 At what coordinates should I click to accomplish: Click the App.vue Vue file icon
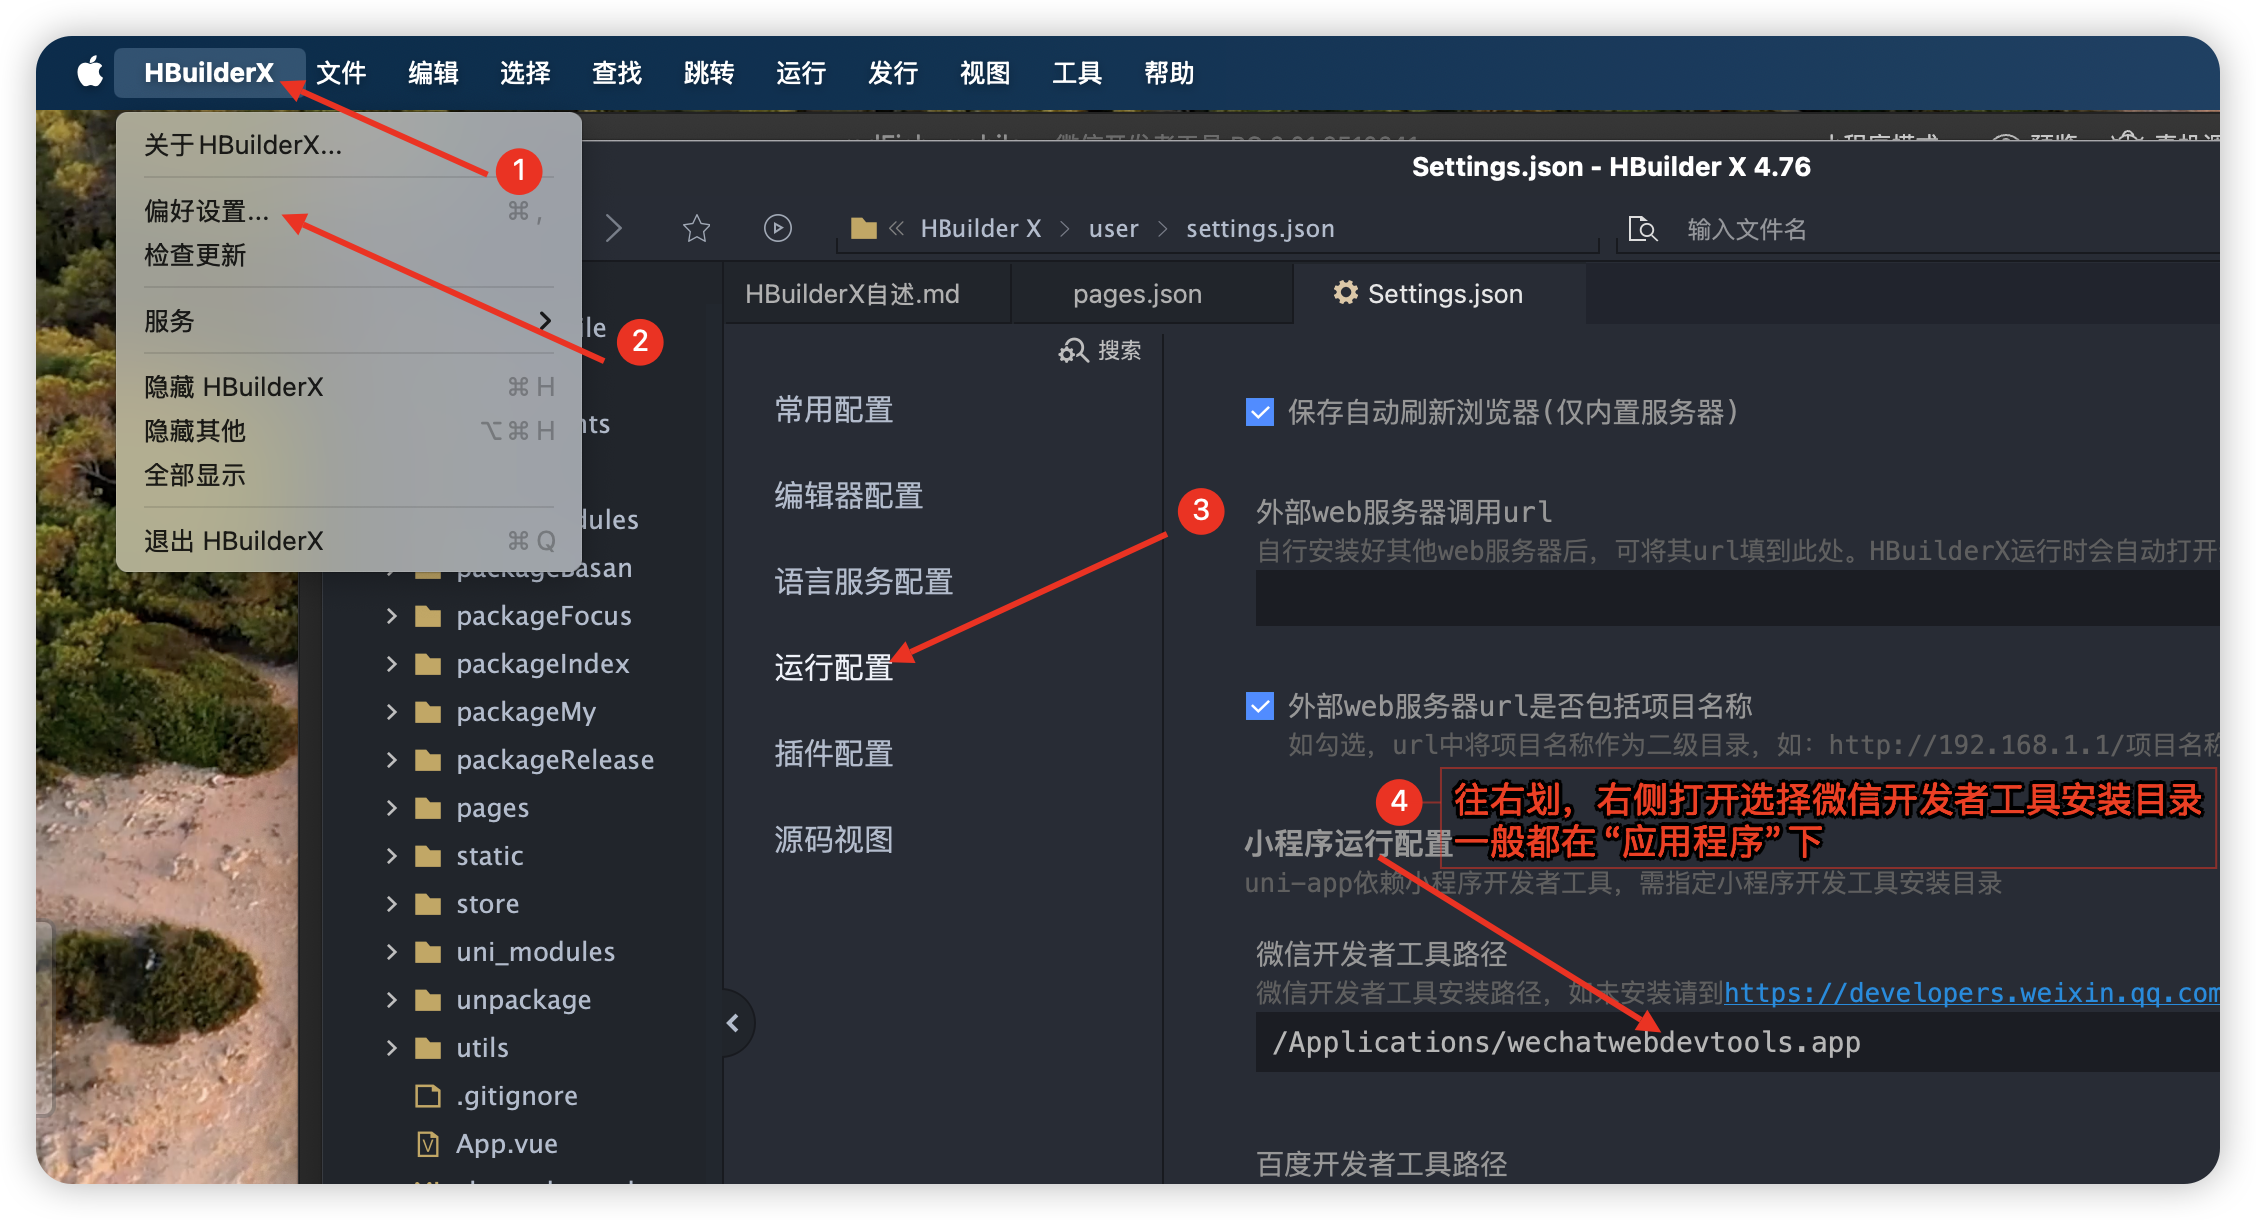(427, 1143)
